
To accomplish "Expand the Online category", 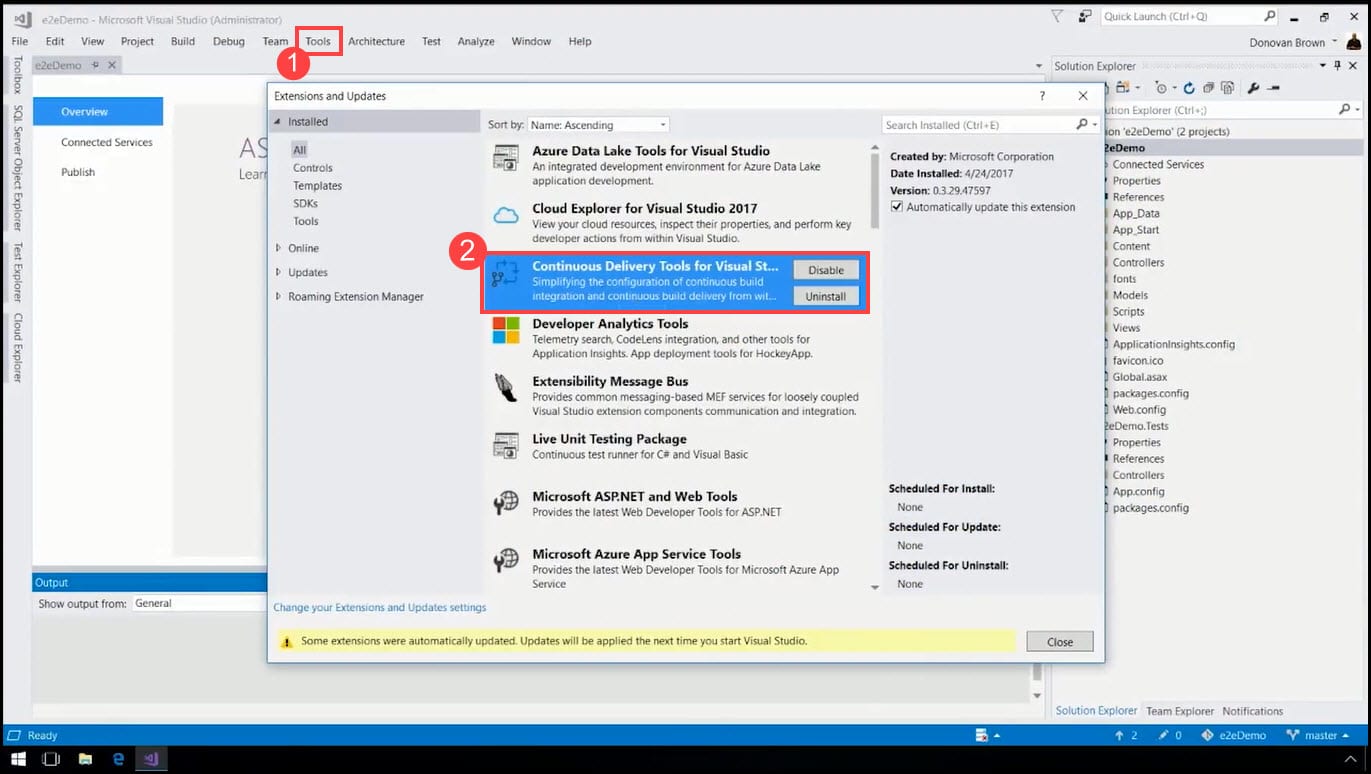I will (x=278, y=248).
